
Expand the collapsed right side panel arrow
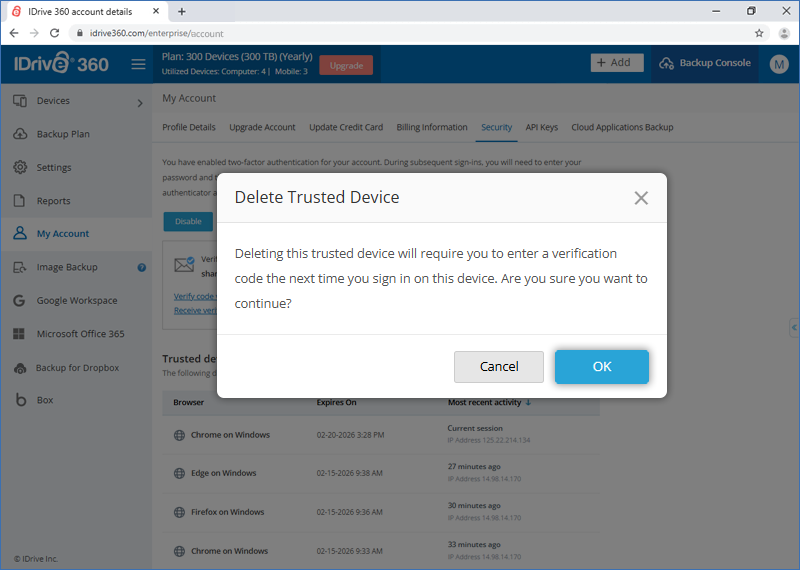click(794, 328)
